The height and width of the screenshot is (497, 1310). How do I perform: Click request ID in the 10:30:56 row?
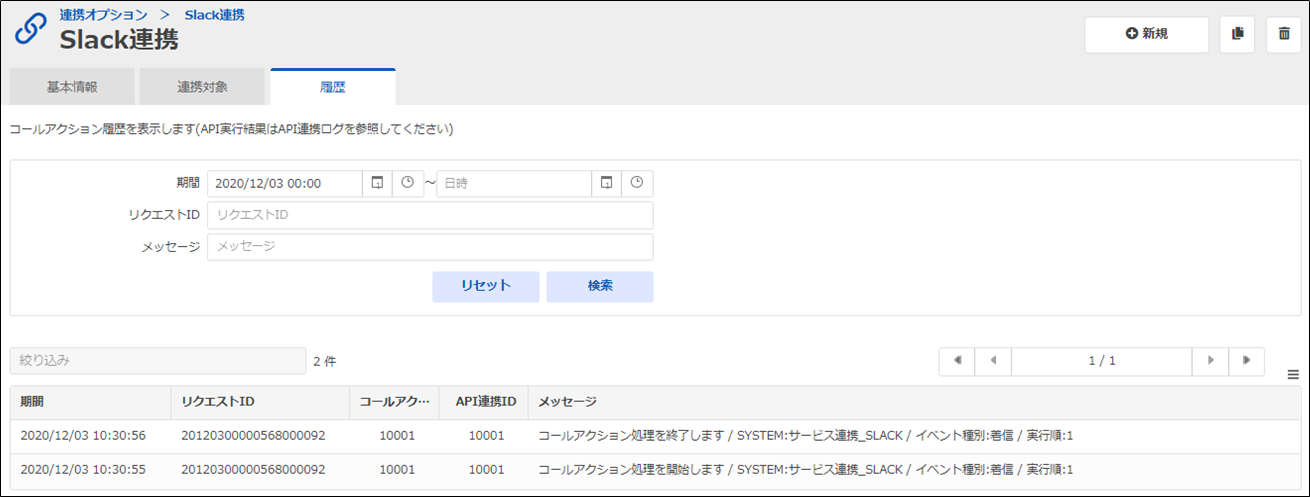coord(253,436)
